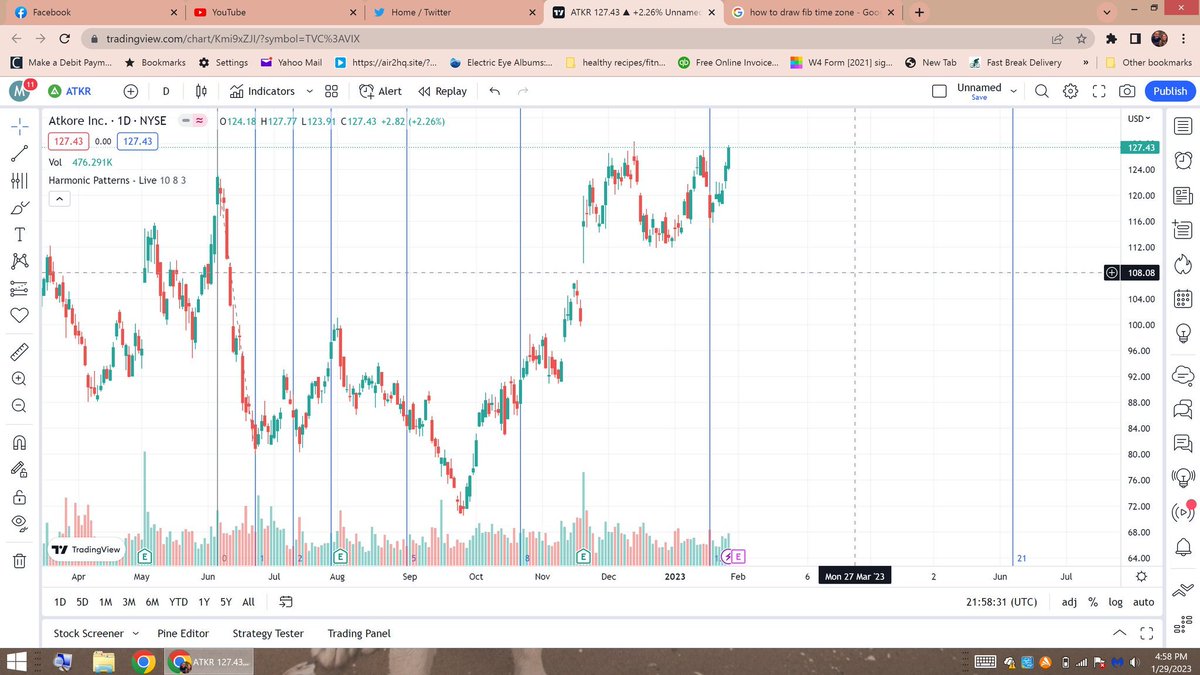Remove drawings with the trash icon

(x=19, y=560)
